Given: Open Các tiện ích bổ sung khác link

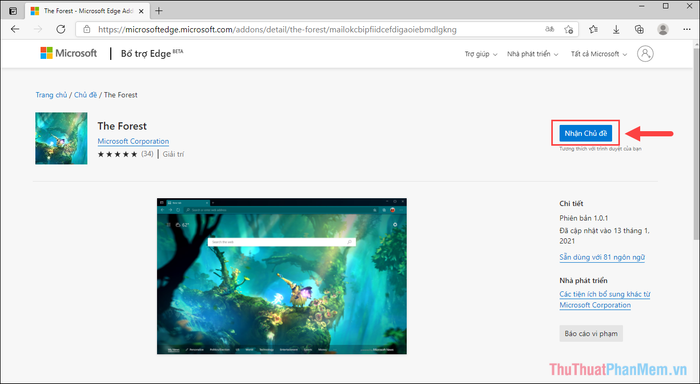Looking at the screenshot, I should (x=604, y=300).
